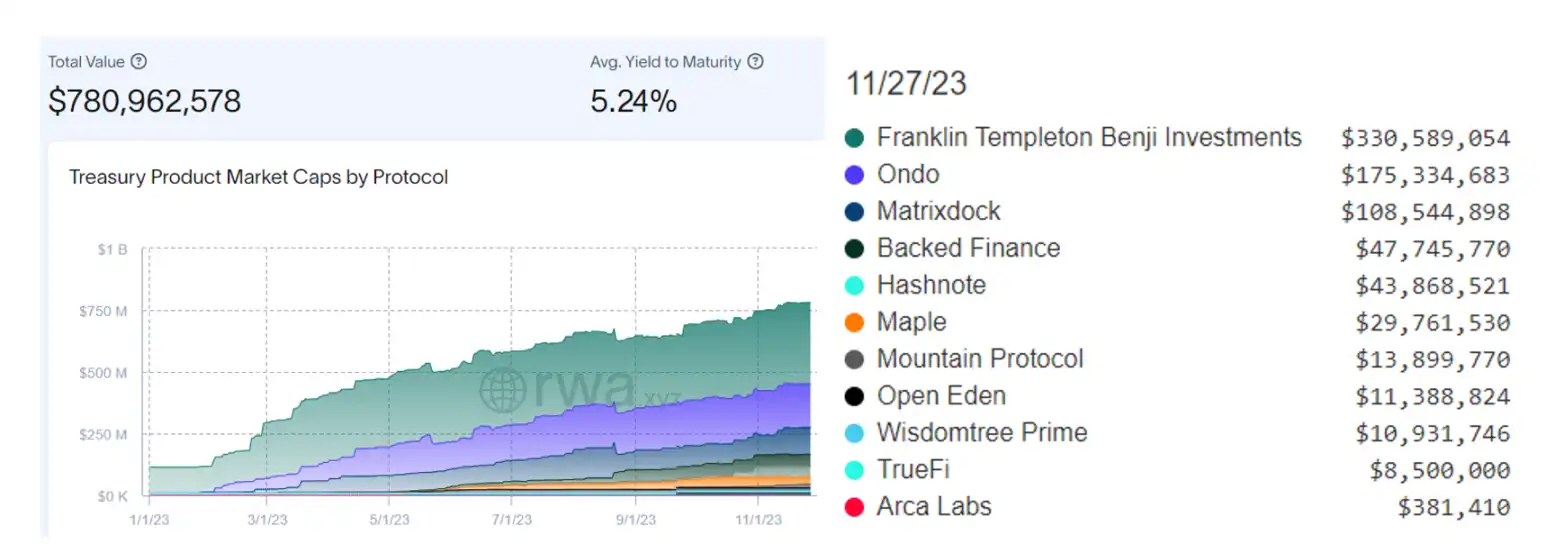Click the Treasury Product Market Caps chart title
Screen dimensions: 1546x553
click(x=258, y=178)
